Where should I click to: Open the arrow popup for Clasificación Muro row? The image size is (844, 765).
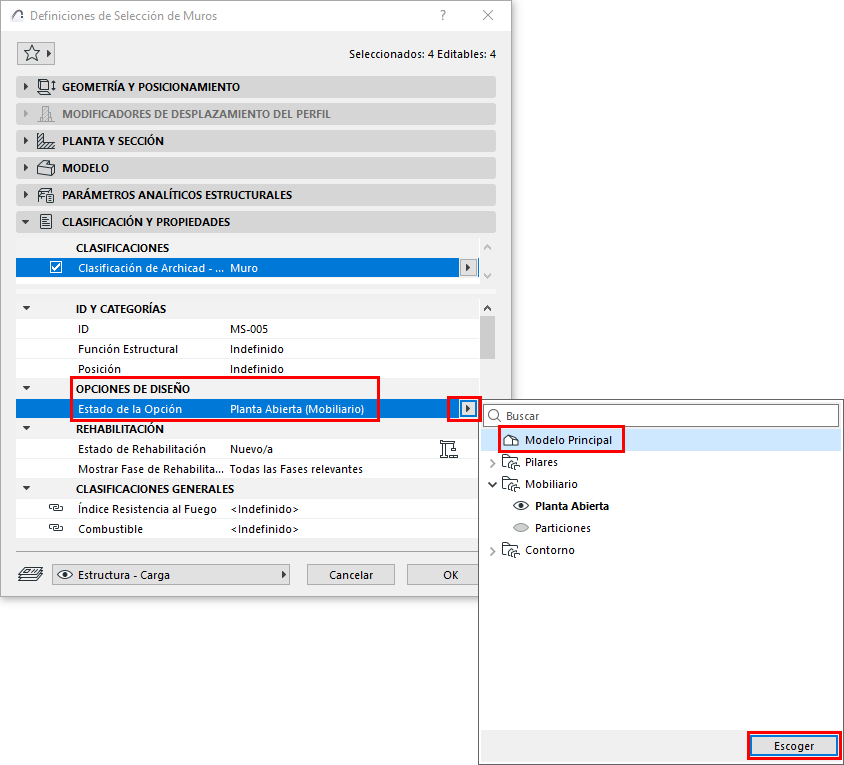(x=468, y=268)
